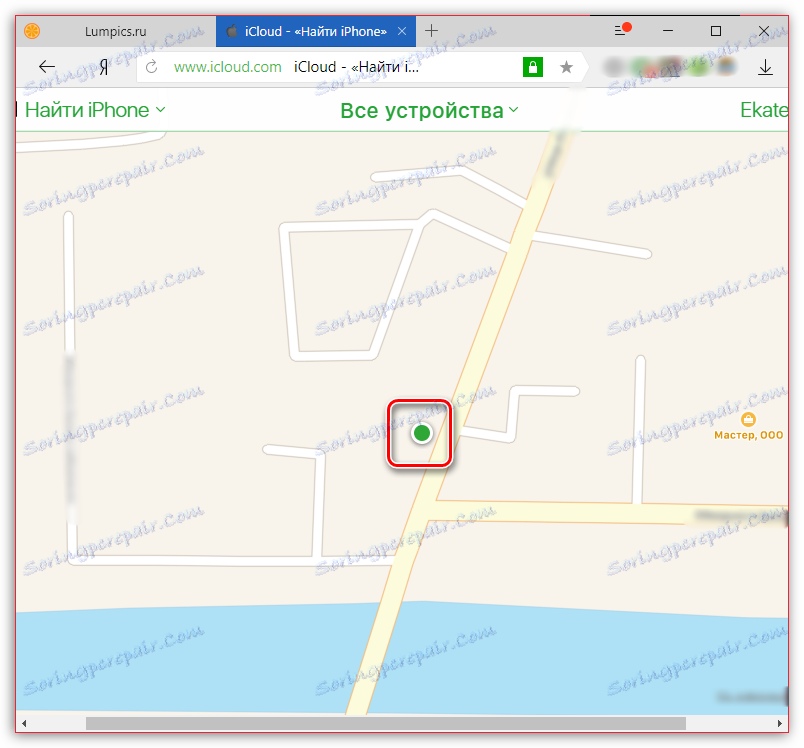
Task: Open the Ekaterina account menu
Action: pos(764,110)
